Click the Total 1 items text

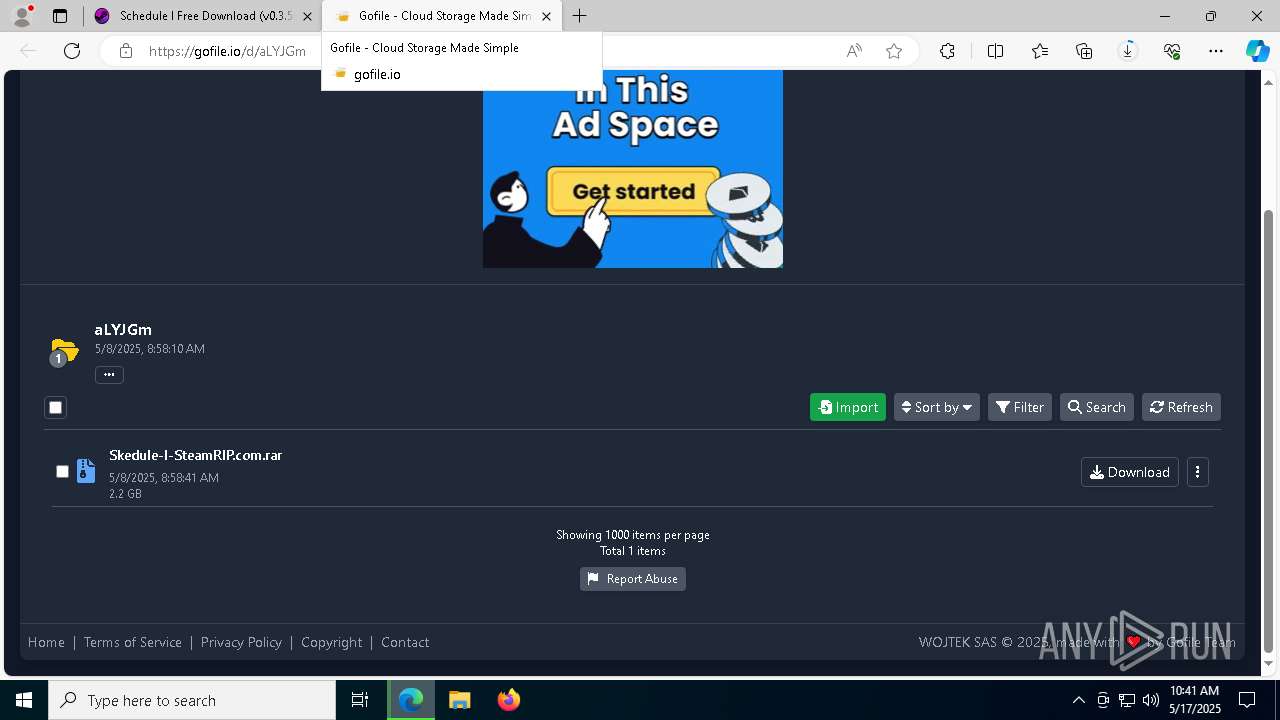tap(633, 551)
